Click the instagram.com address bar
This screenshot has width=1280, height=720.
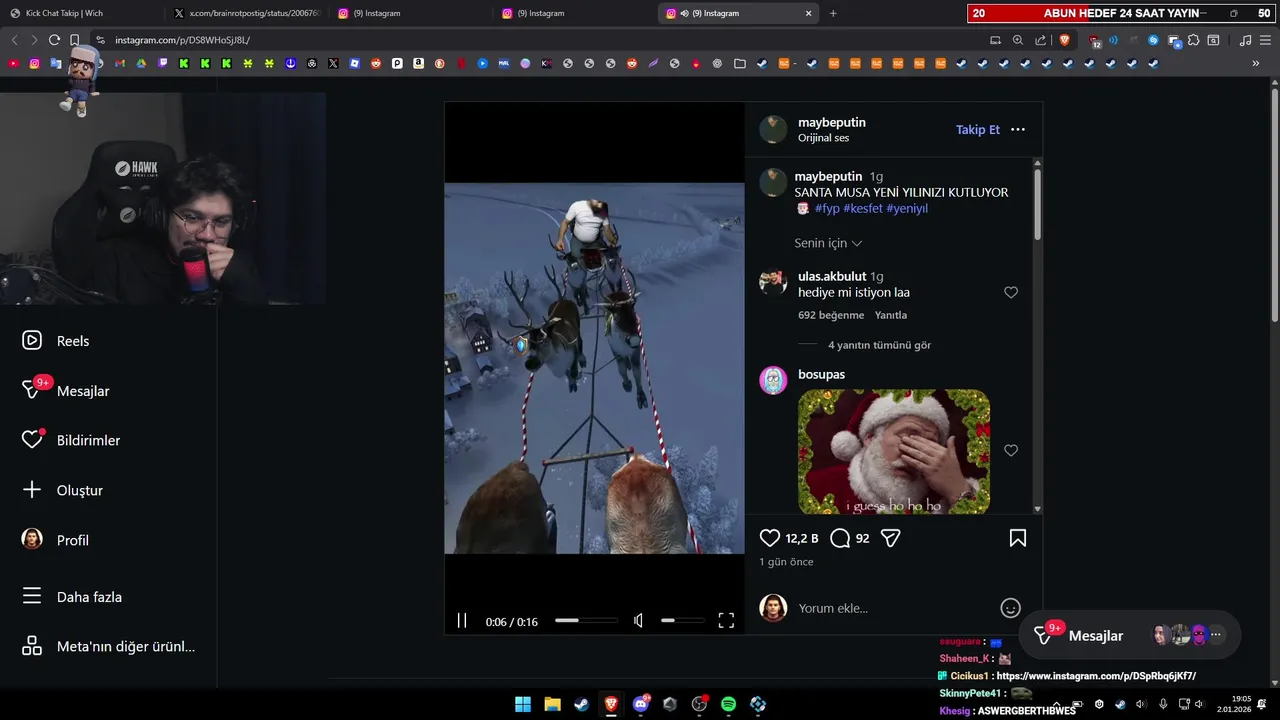tap(540, 40)
